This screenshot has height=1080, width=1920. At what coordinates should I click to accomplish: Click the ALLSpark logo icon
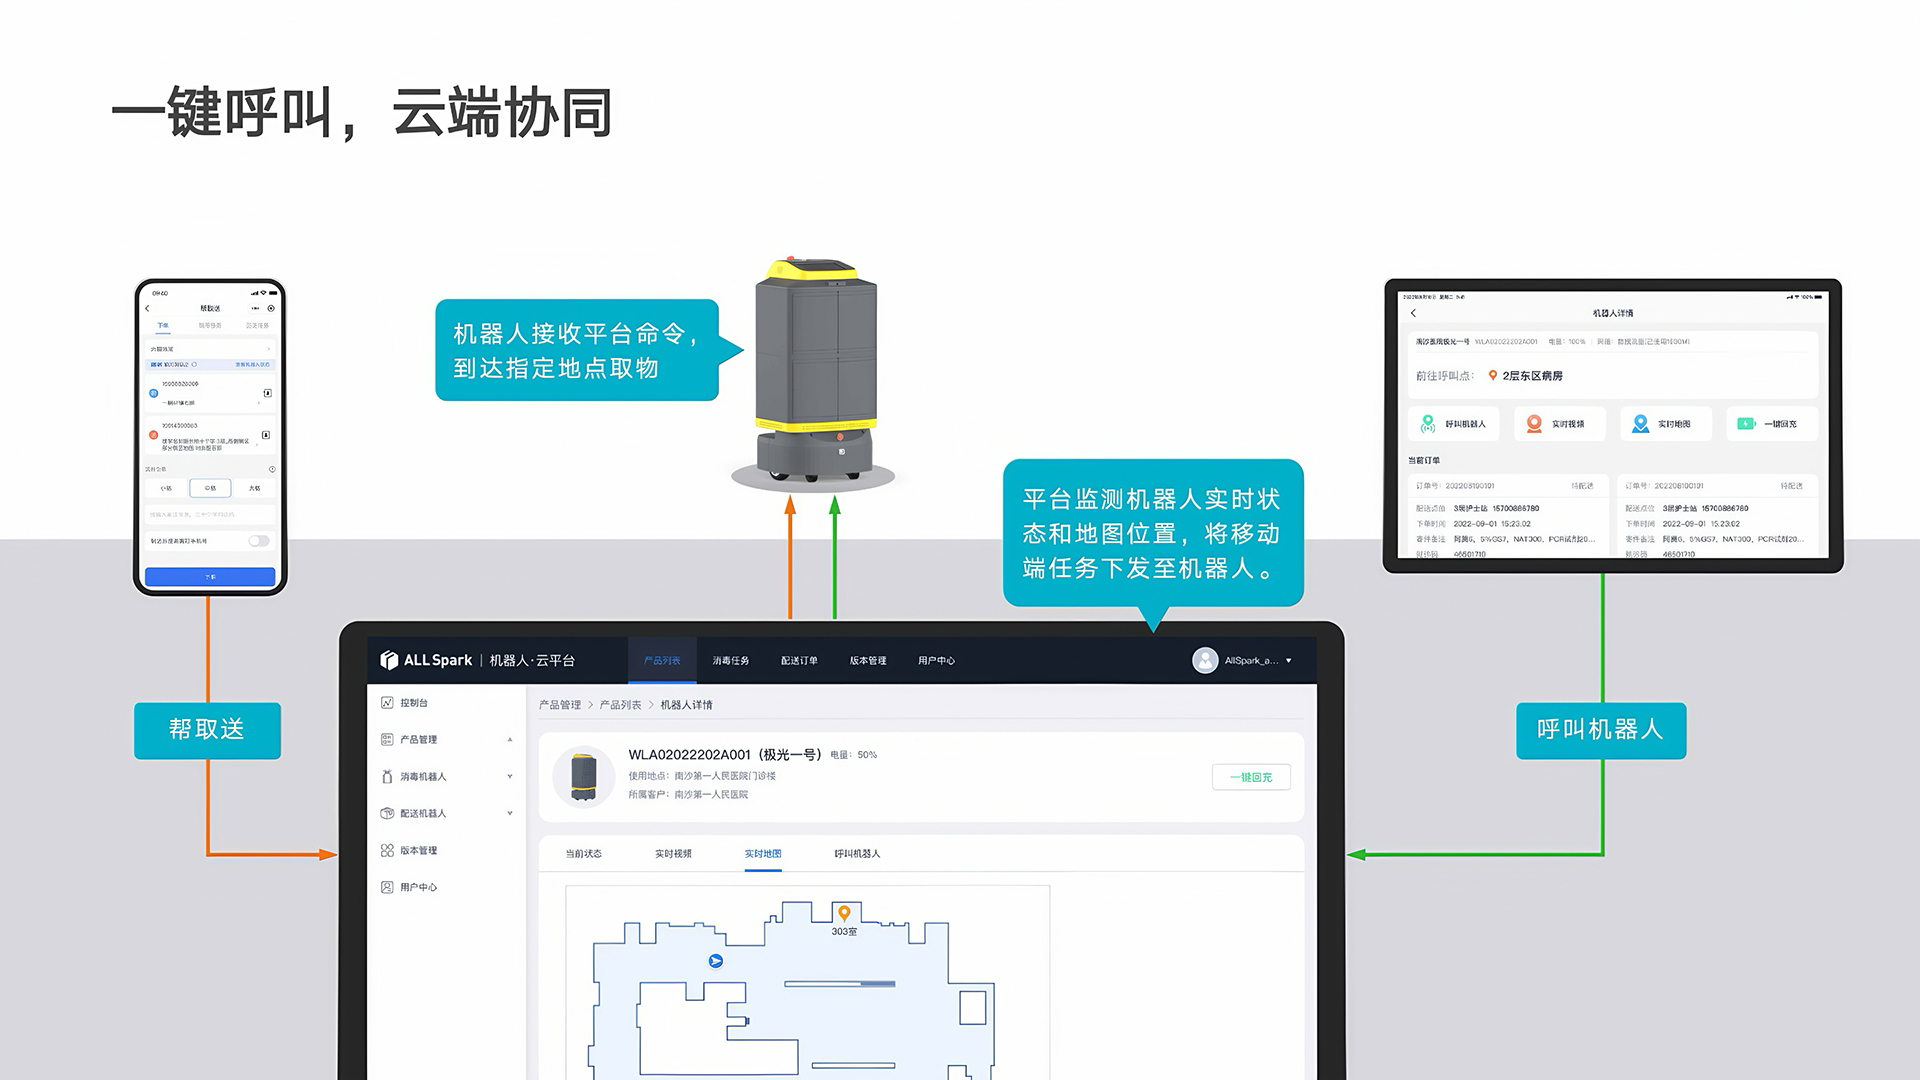click(389, 660)
